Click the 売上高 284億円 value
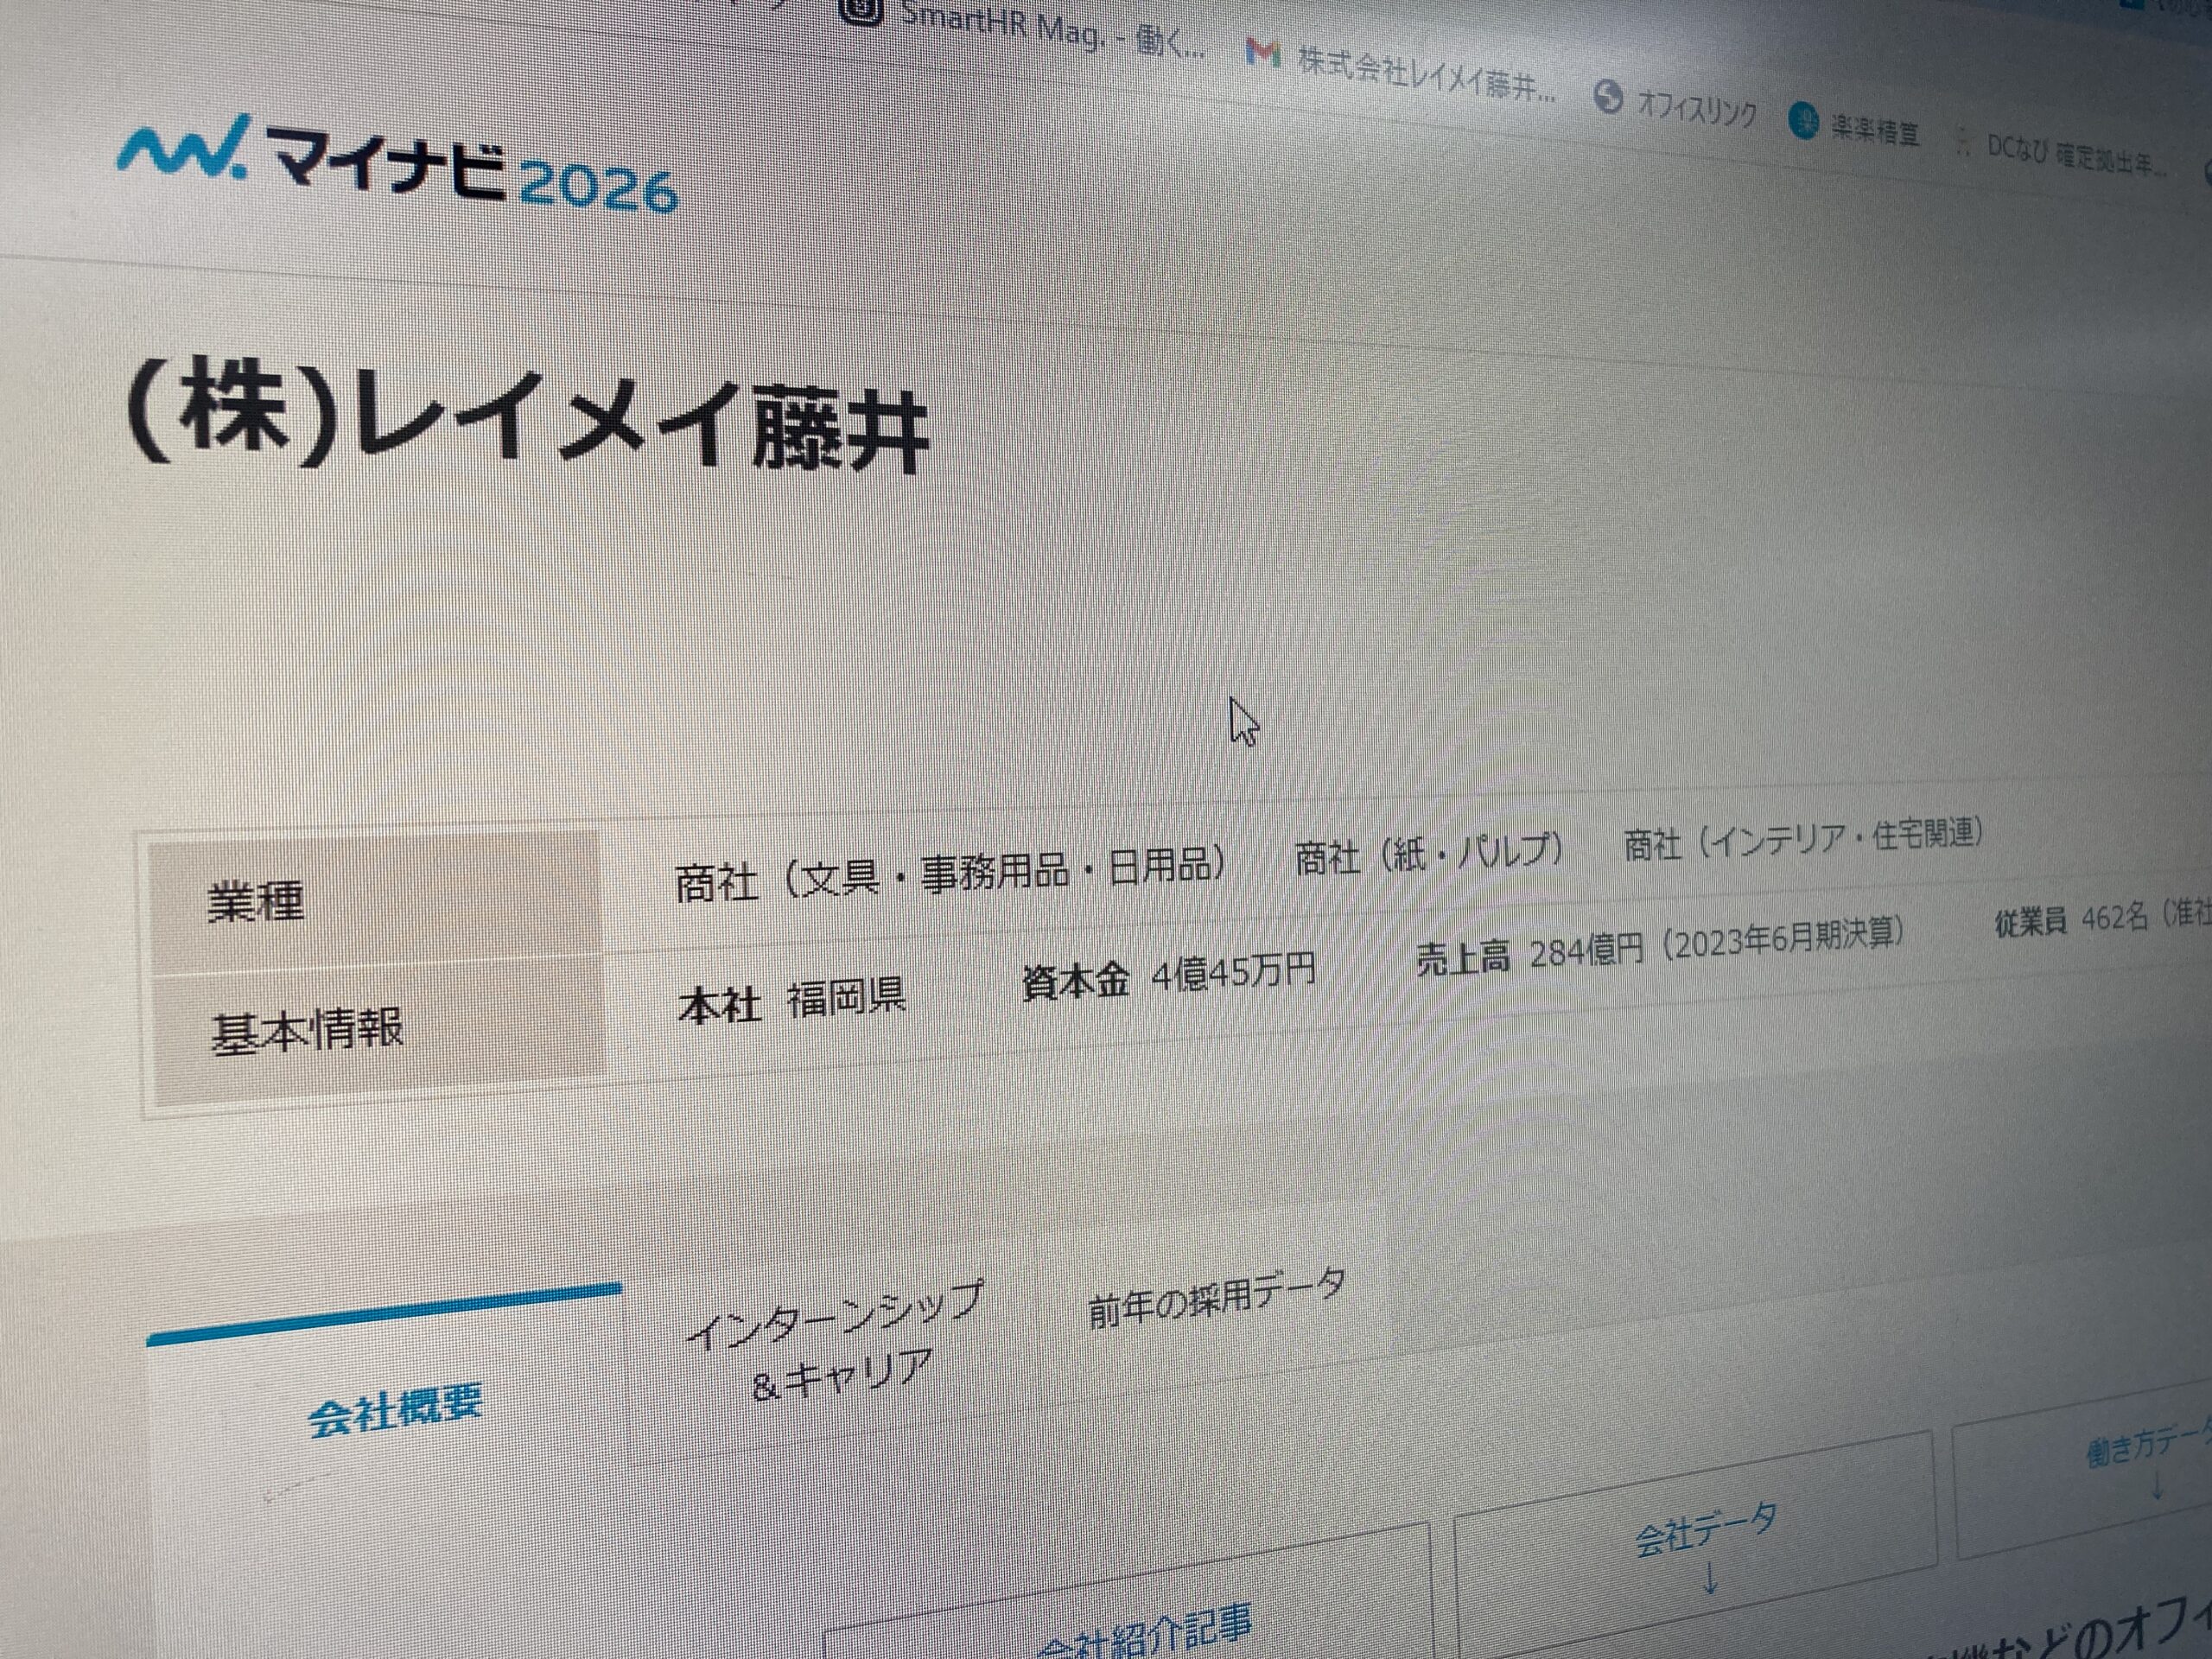The height and width of the screenshot is (1659, 2212). point(1660,945)
